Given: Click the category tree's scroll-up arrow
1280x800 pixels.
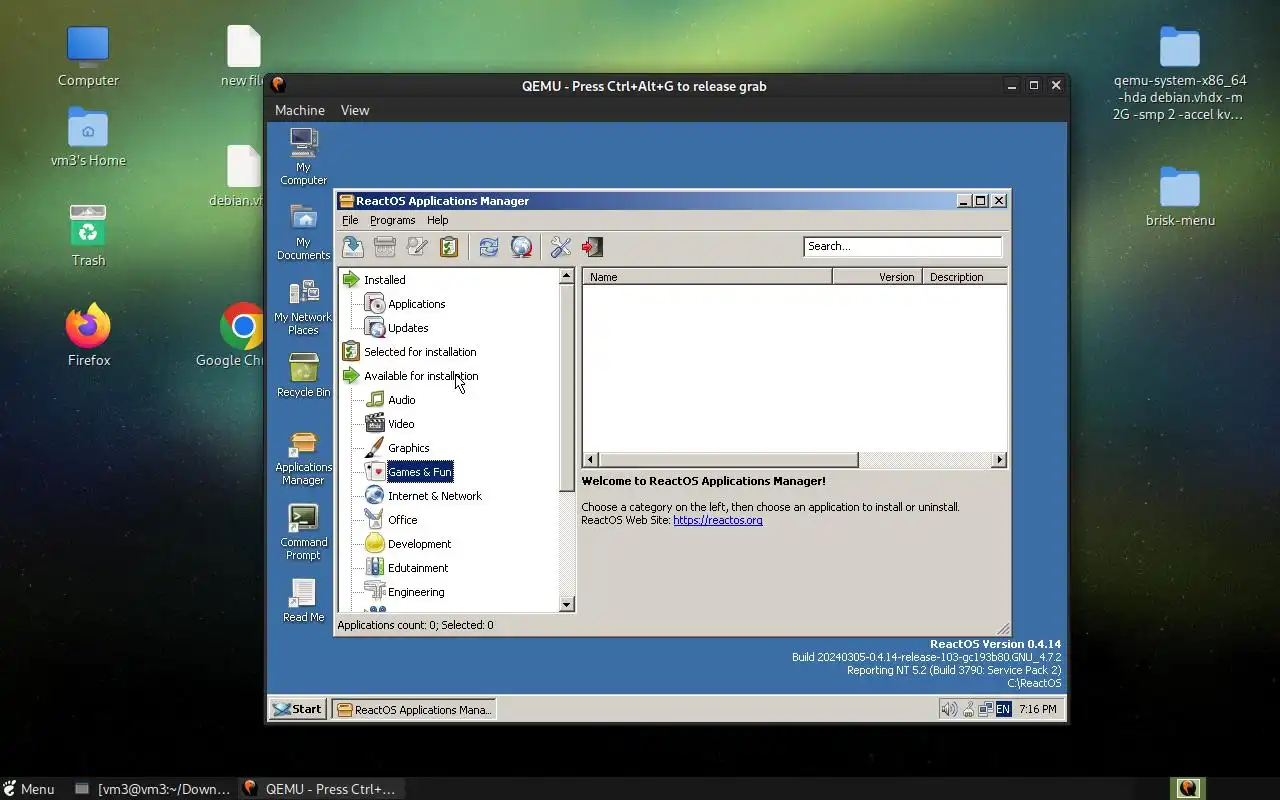Looking at the screenshot, I should coord(567,276).
